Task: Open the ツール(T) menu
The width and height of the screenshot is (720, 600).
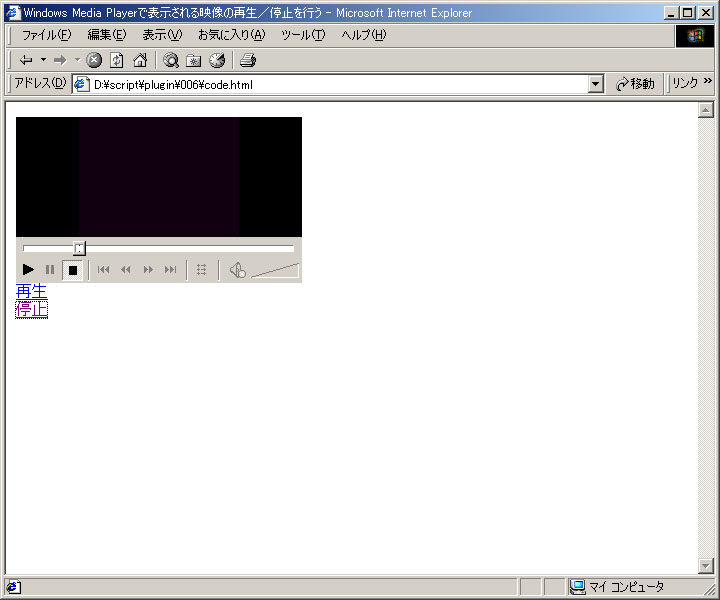Action: [x=303, y=35]
